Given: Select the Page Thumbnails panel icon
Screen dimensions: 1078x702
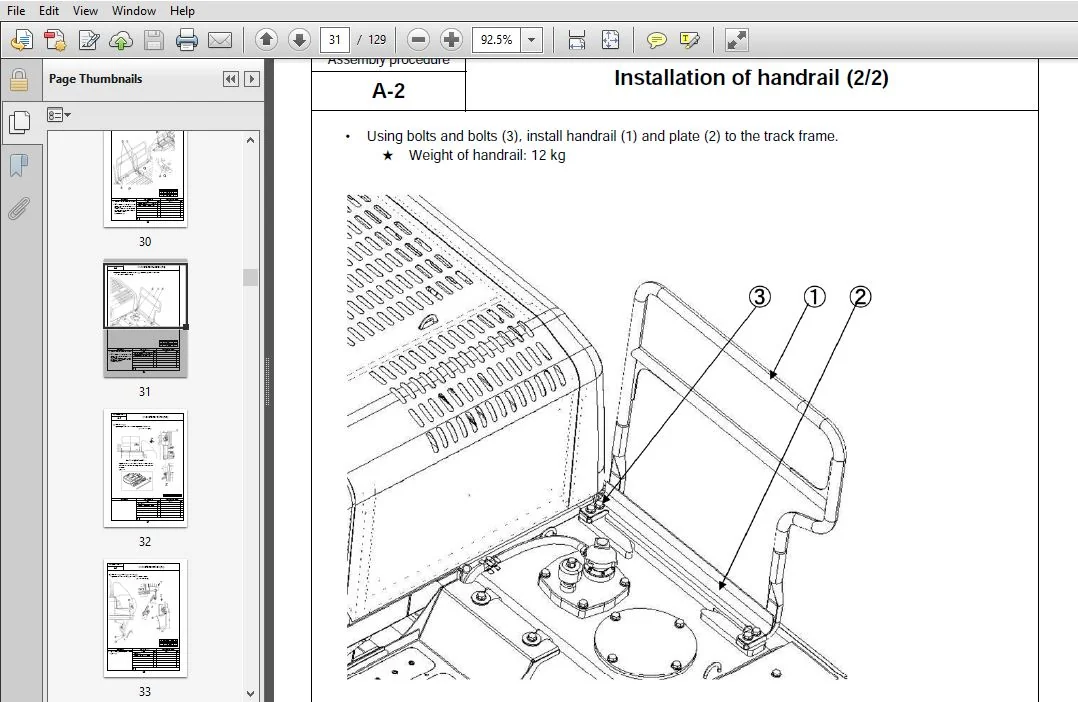Looking at the screenshot, I should point(19,122).
